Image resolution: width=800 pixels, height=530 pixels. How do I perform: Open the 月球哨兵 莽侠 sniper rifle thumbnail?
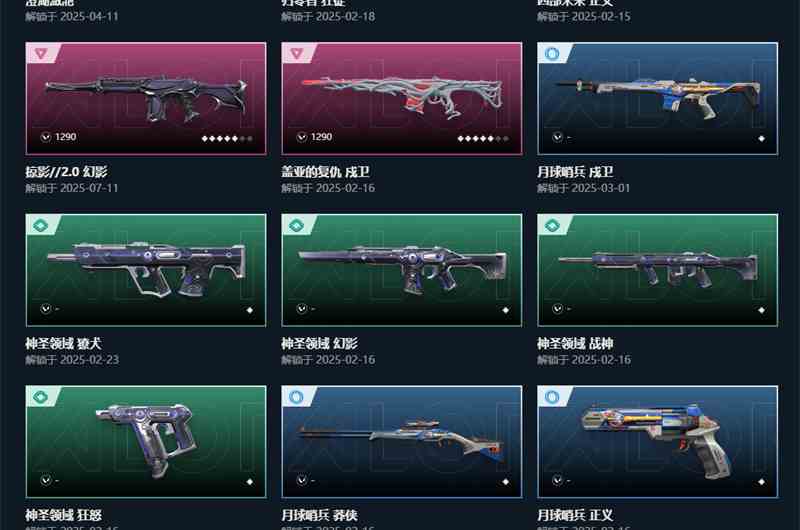pyautogui.click(x=402, y=442)
